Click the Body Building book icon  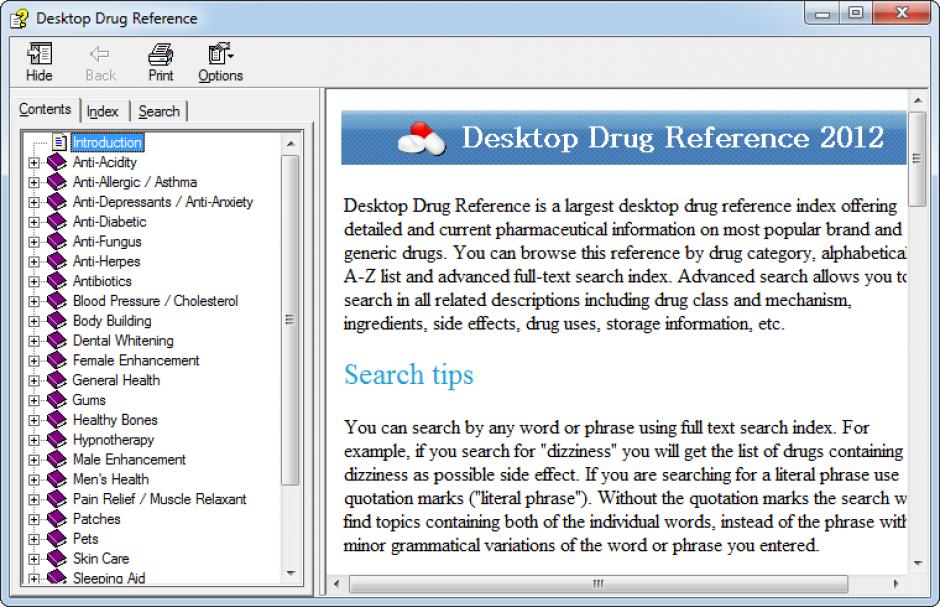click(x=57, y=320)
